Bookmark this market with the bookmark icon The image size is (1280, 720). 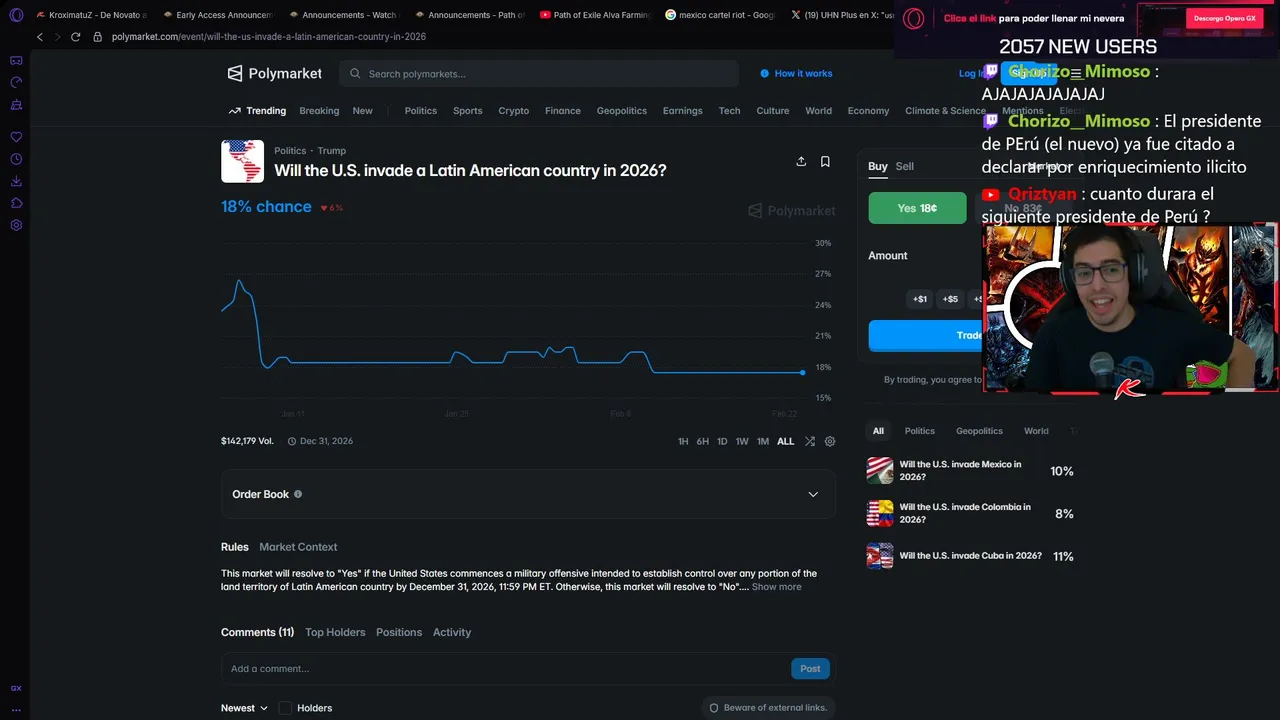pos(825,161)
